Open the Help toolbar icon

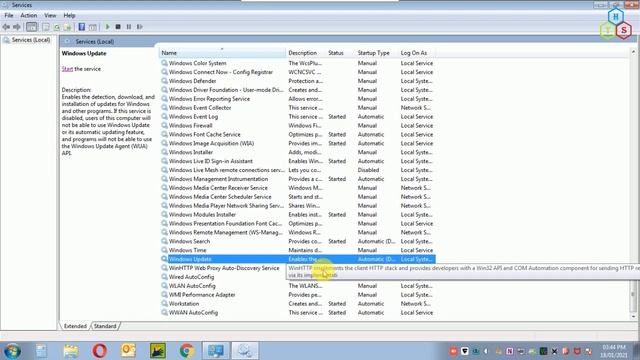pyautogui.click(x=82, y=27)
